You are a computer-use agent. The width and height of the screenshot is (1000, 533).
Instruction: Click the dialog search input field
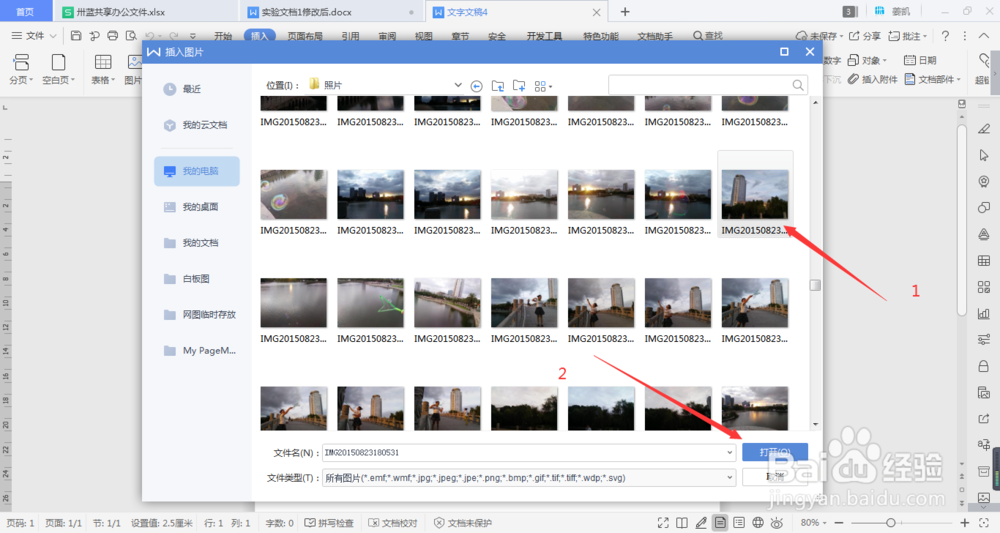click(707, 85)
